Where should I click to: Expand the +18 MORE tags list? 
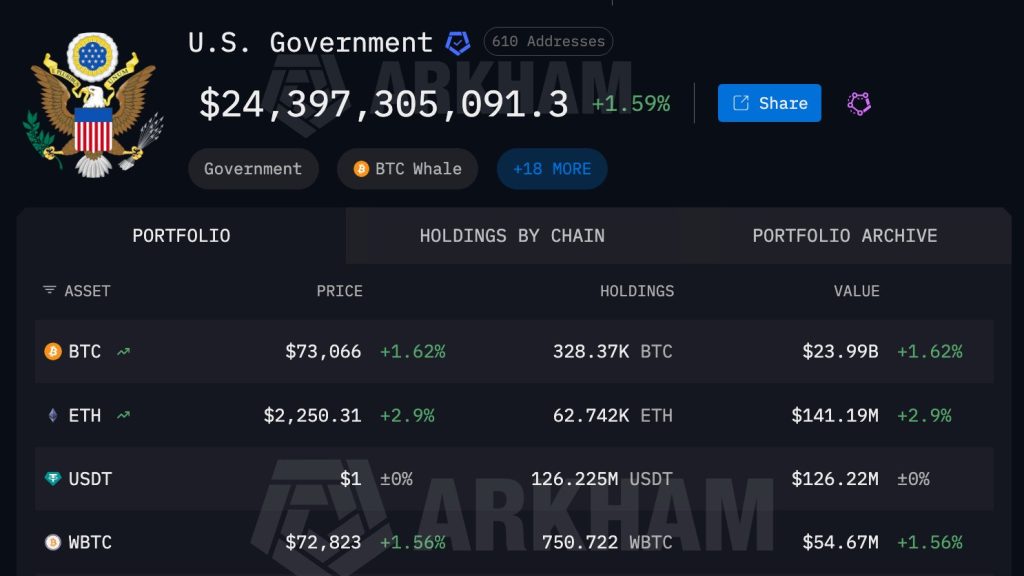[x=551, y=169]
